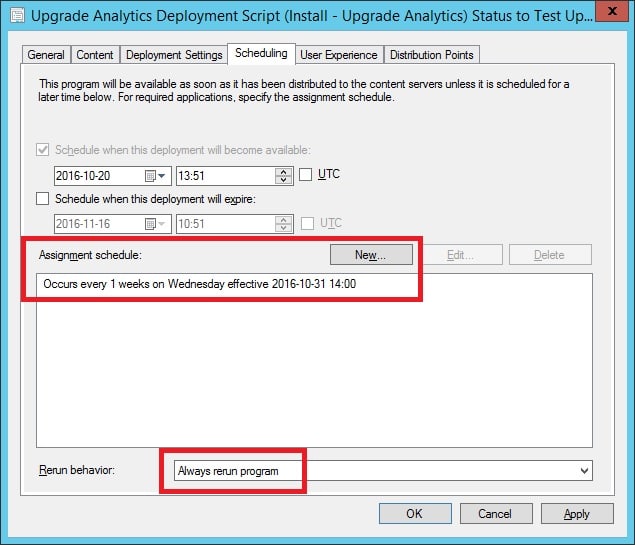Viewport: 635px width, 545px height.
Task: Click the dialog title bar document icon
Action: tap(17, 15)
